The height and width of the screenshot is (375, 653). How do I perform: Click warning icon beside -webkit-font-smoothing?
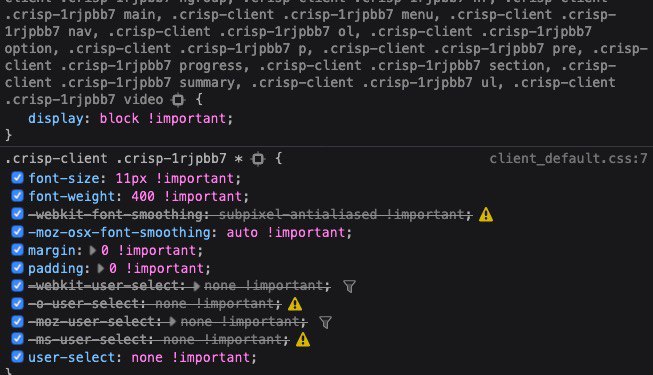pos(486,215)
